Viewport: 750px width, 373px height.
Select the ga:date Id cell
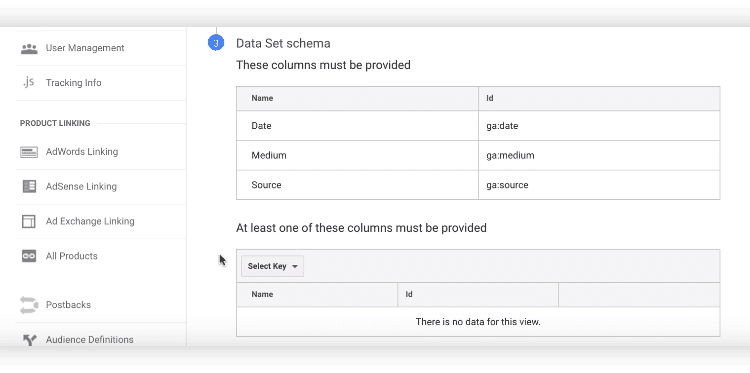599,126
